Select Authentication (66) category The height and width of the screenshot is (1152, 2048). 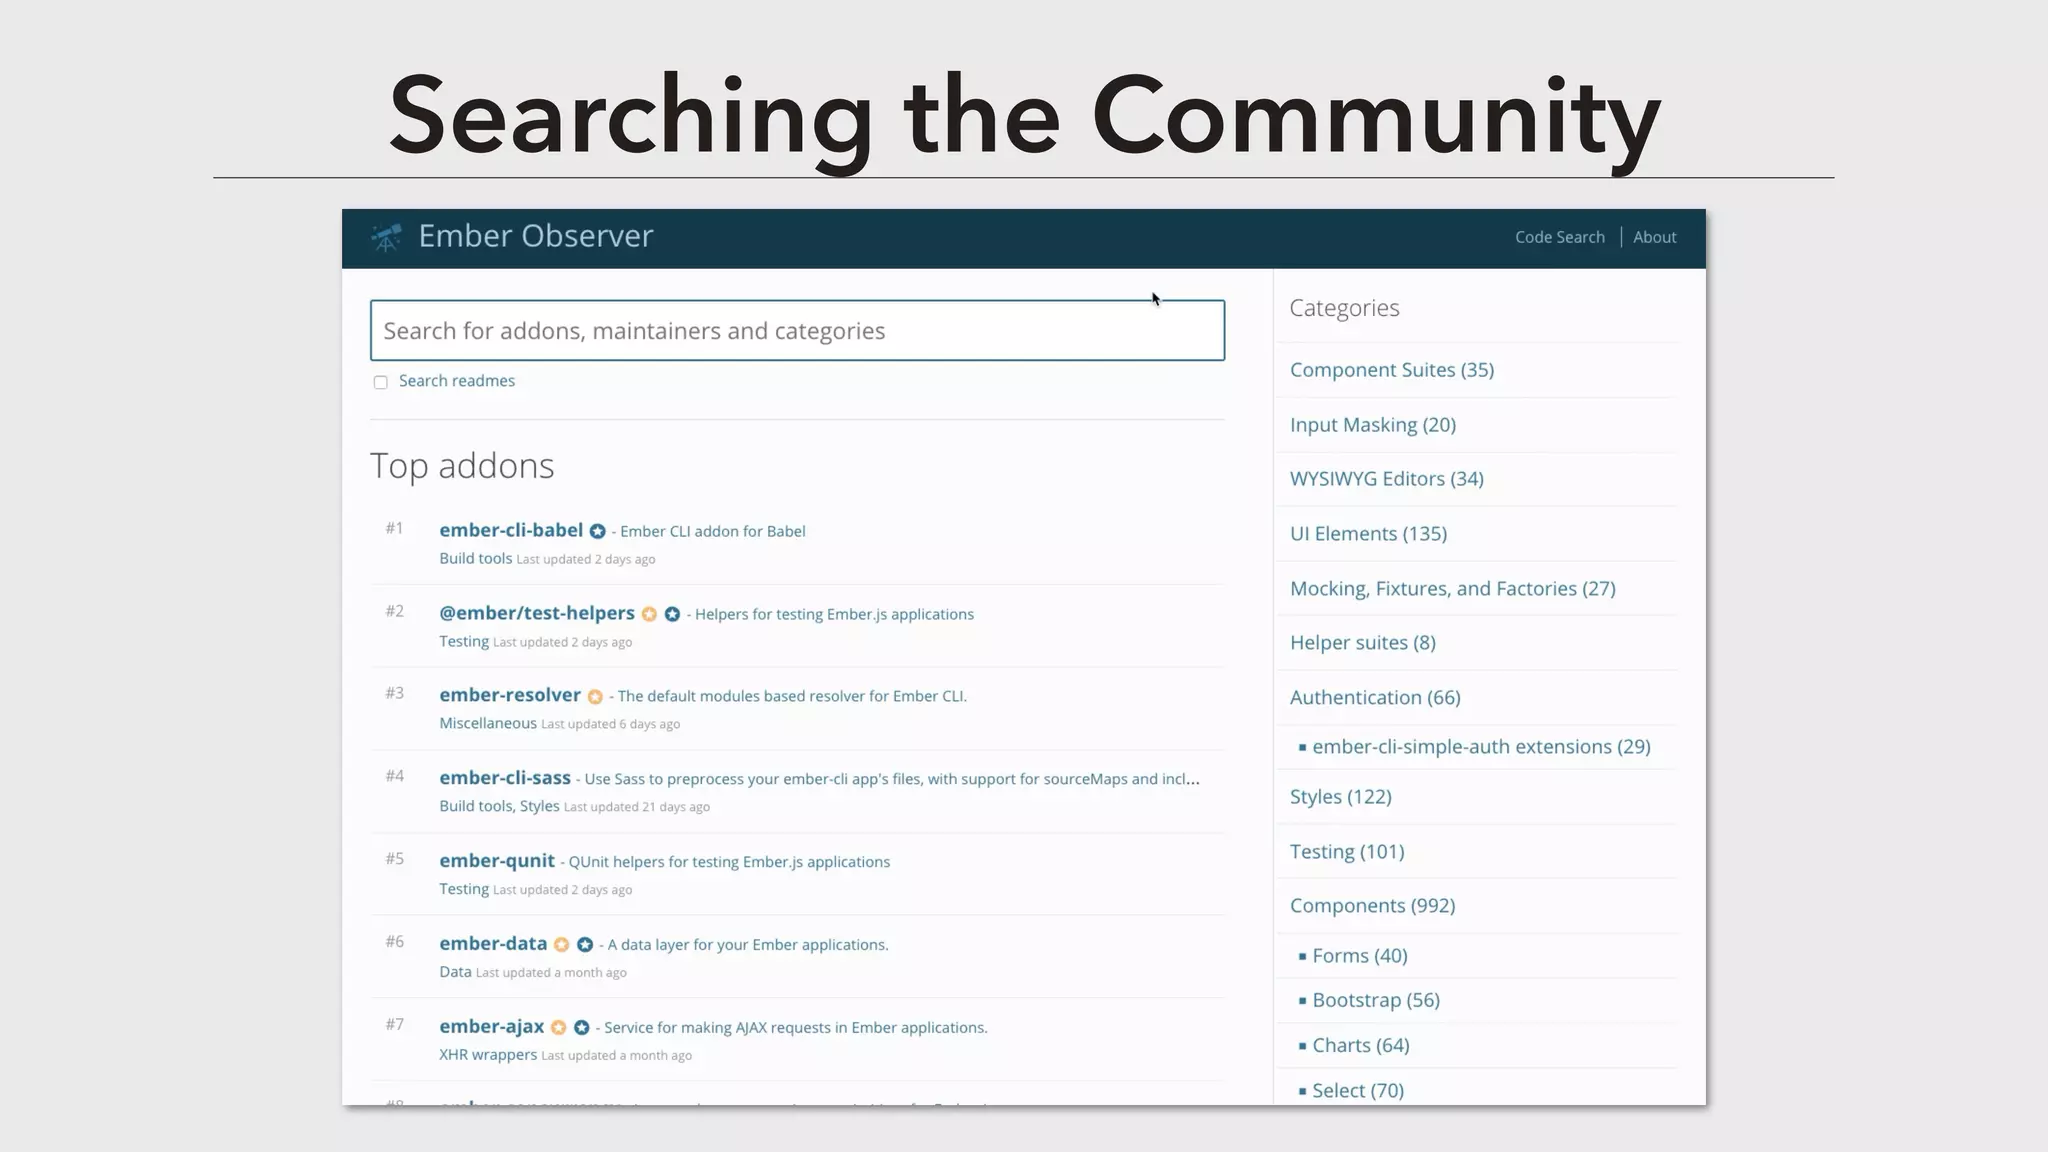pyautogui.click(x=1375, y=697)
